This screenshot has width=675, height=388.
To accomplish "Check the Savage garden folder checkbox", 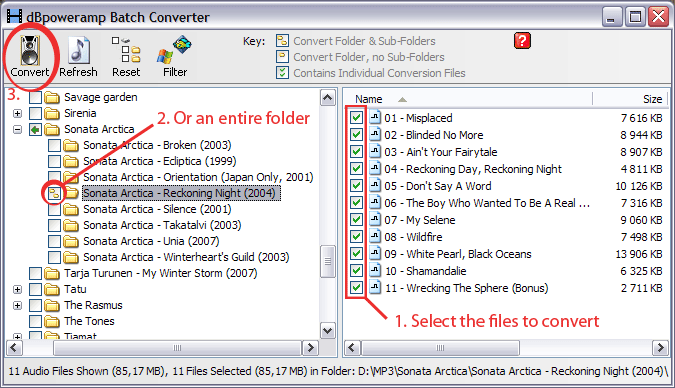I will pos(35,97).
